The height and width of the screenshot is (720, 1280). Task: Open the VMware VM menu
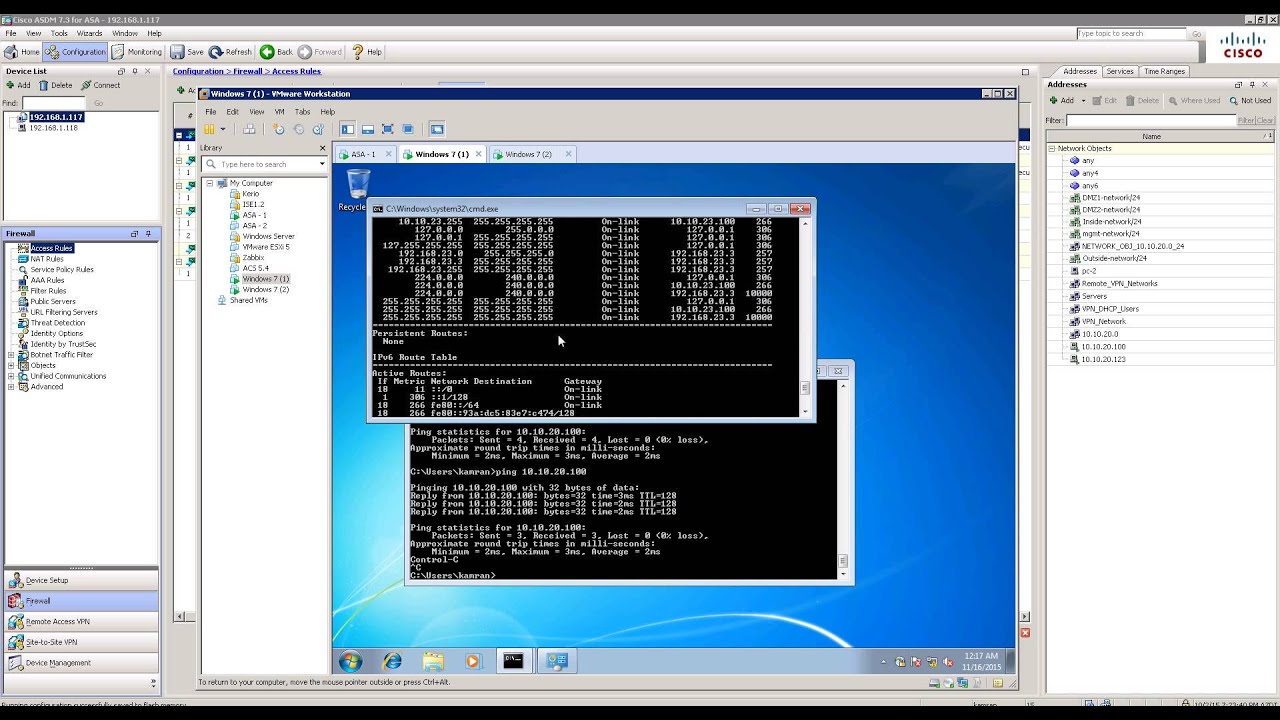279,112
